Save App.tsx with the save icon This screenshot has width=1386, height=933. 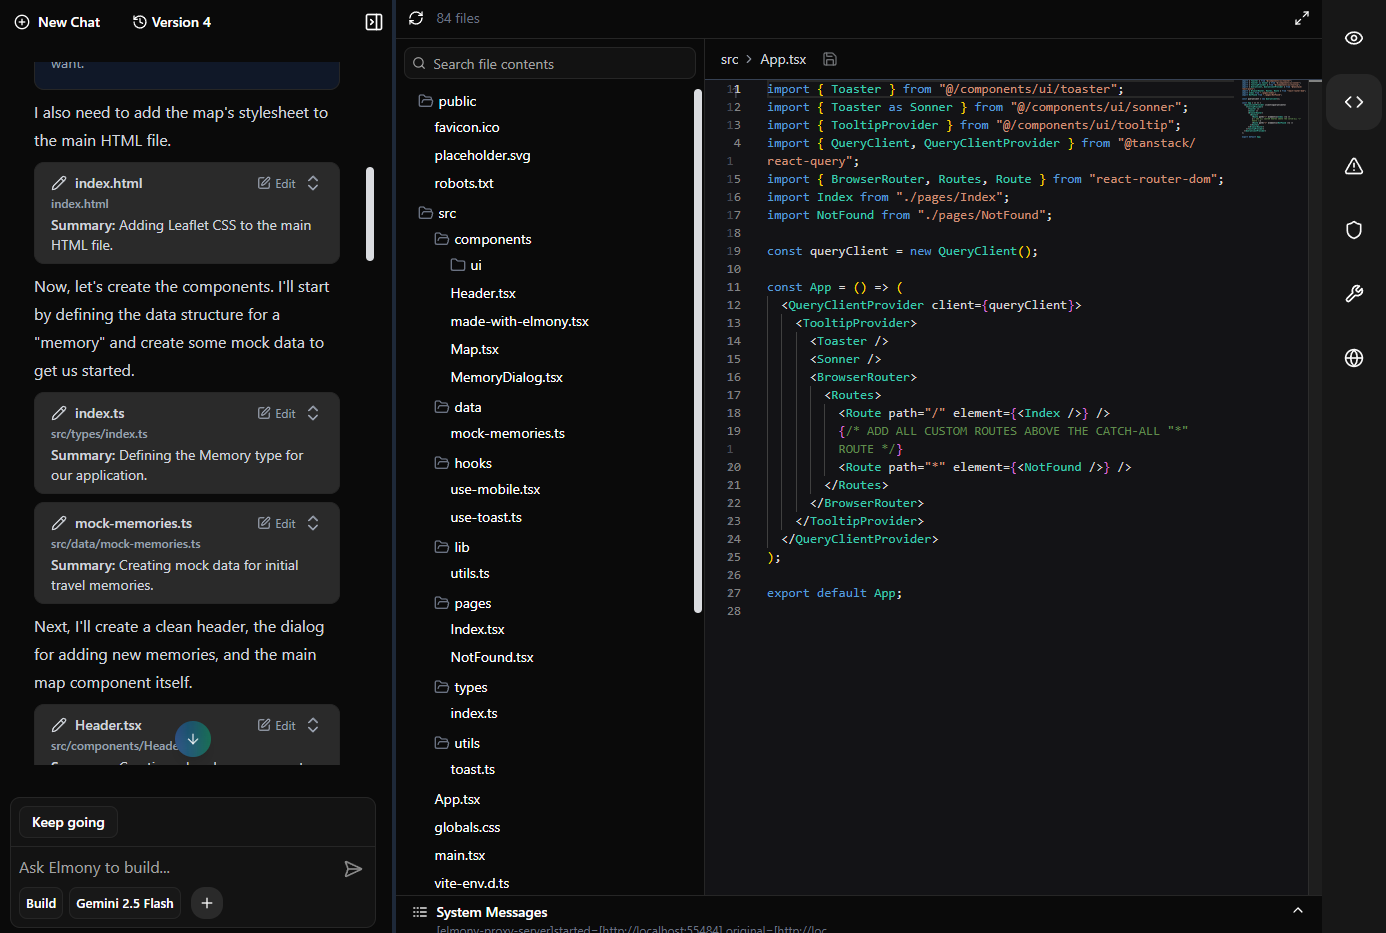coord(829,59)
